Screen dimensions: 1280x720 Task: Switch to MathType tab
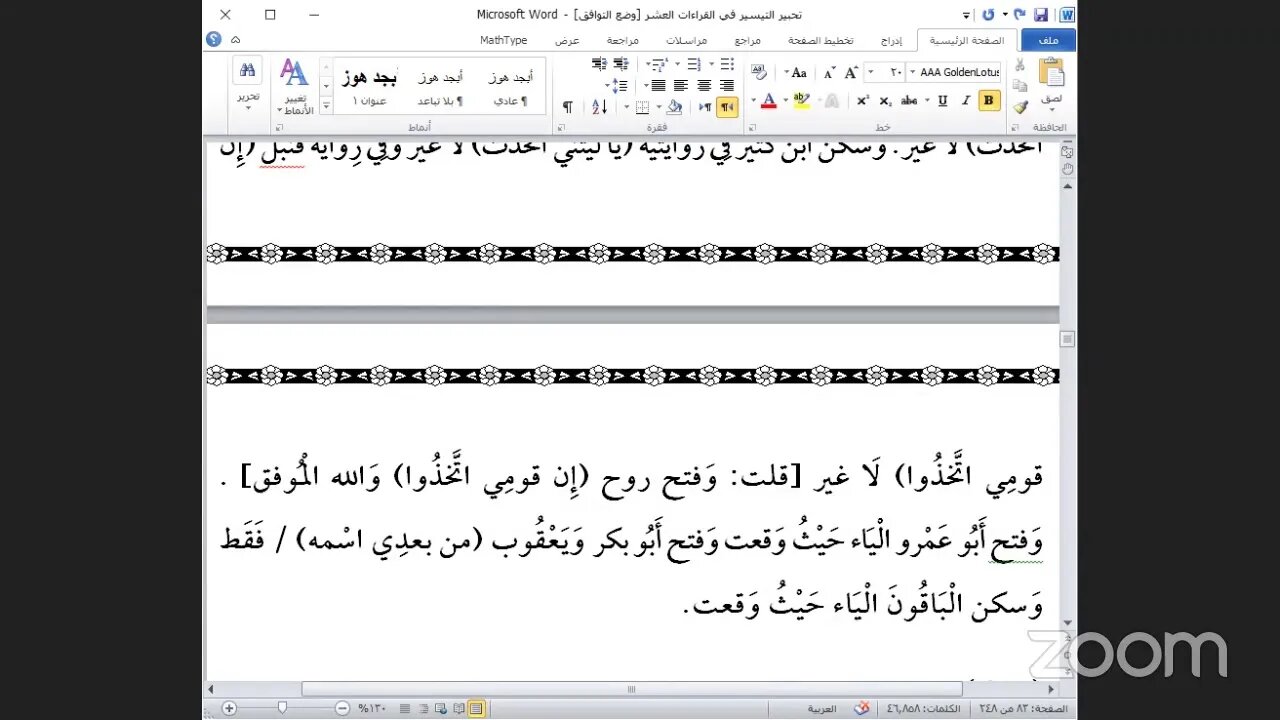(x=503, y=40)
